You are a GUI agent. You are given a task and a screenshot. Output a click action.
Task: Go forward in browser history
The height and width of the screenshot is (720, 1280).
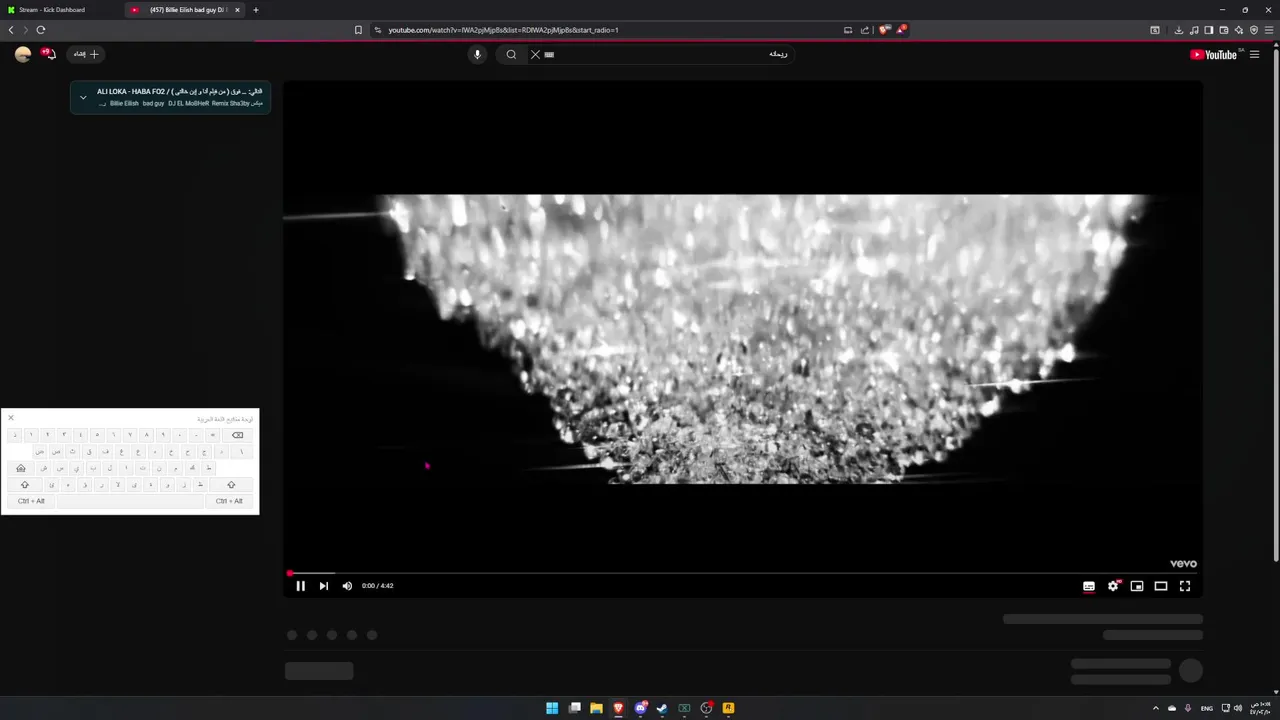tap(26, 30)
